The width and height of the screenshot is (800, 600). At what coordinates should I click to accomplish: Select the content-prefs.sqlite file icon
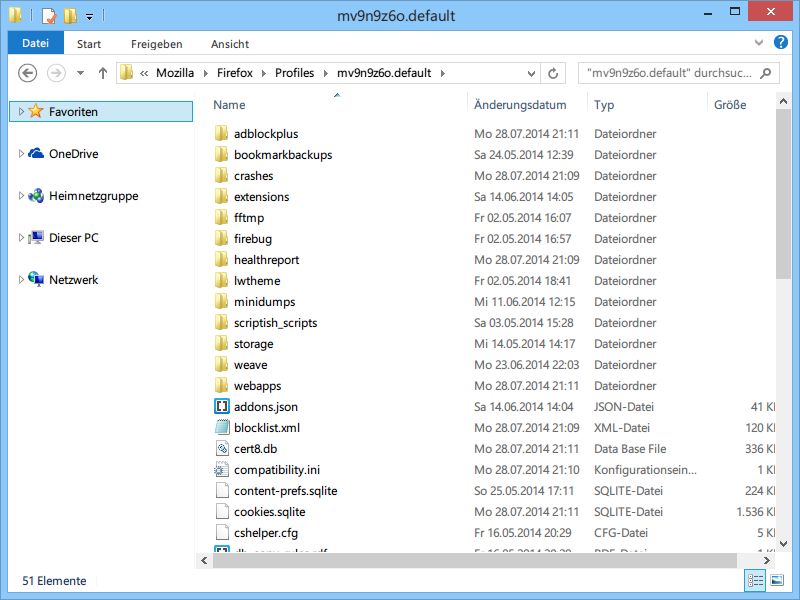click(x=221, y=490)
